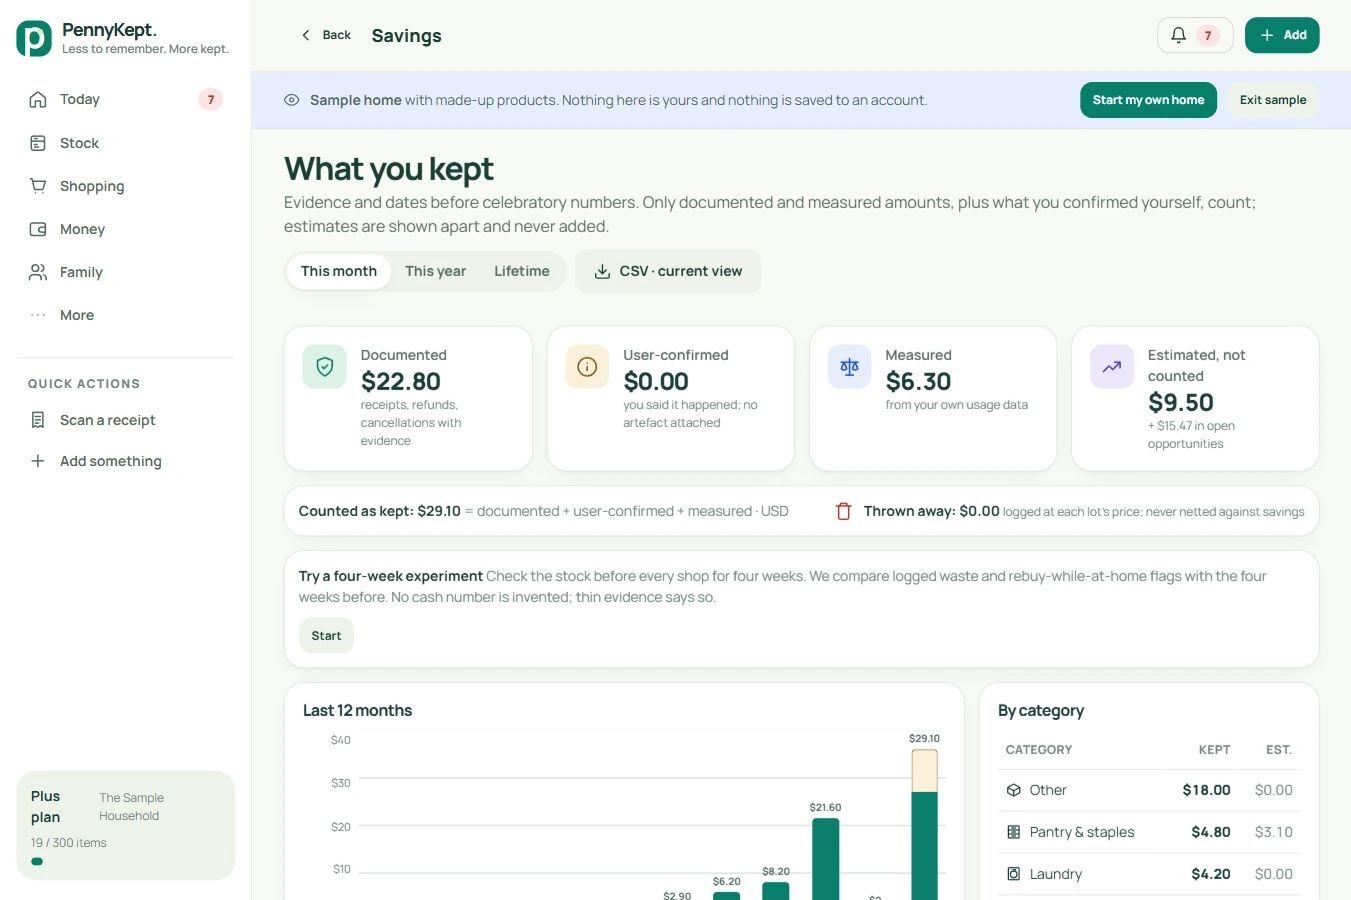This screenshot has width=1351, height=900.
Task: Click the Plus plan items progress bar
Action: coord(126,861)
